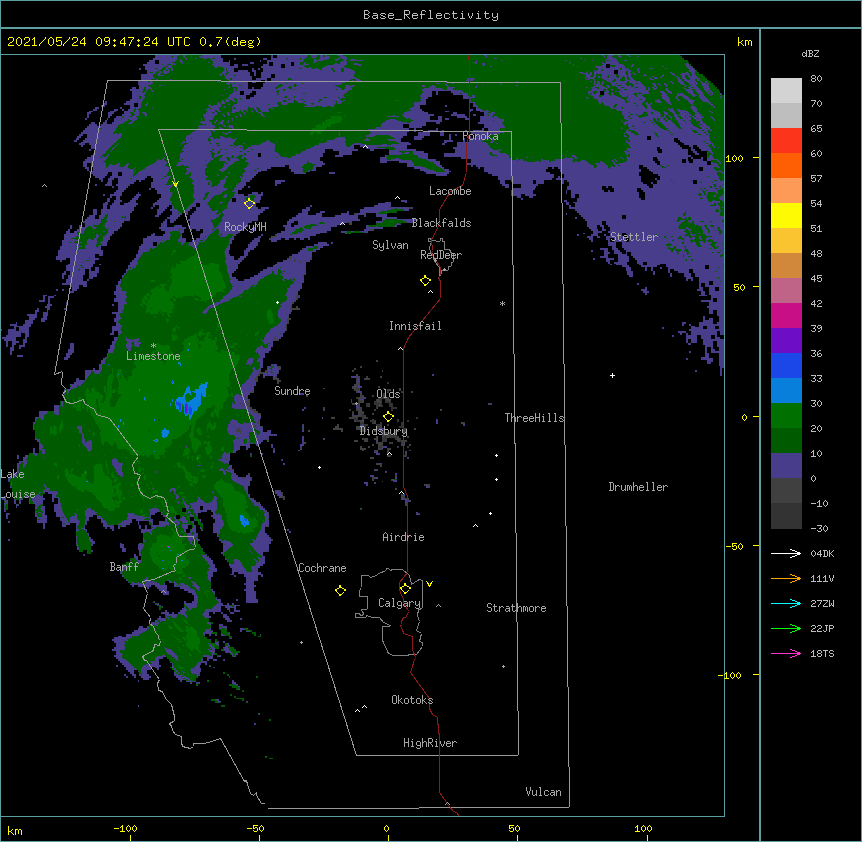Pick the slate purple swatch between 10 and 0
This screenshot has width=862, height=842.
[x=786, y=466]
